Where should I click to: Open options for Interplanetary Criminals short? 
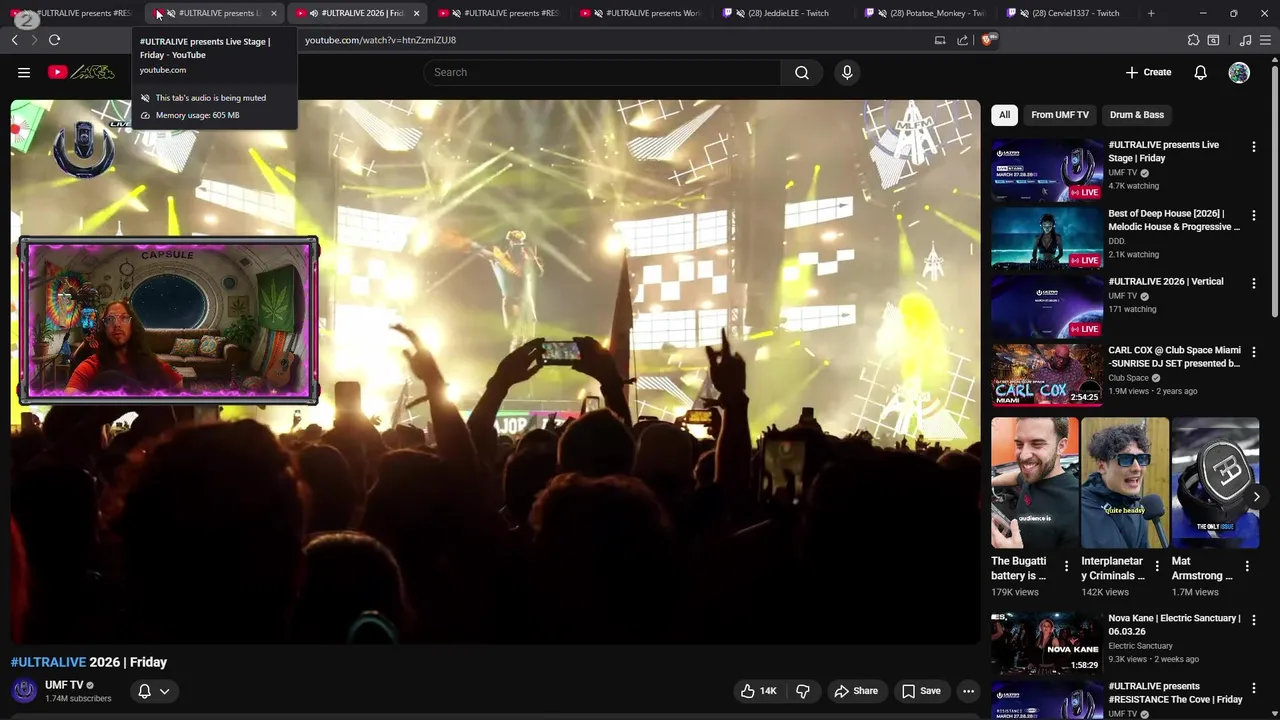coord(1157,566)
